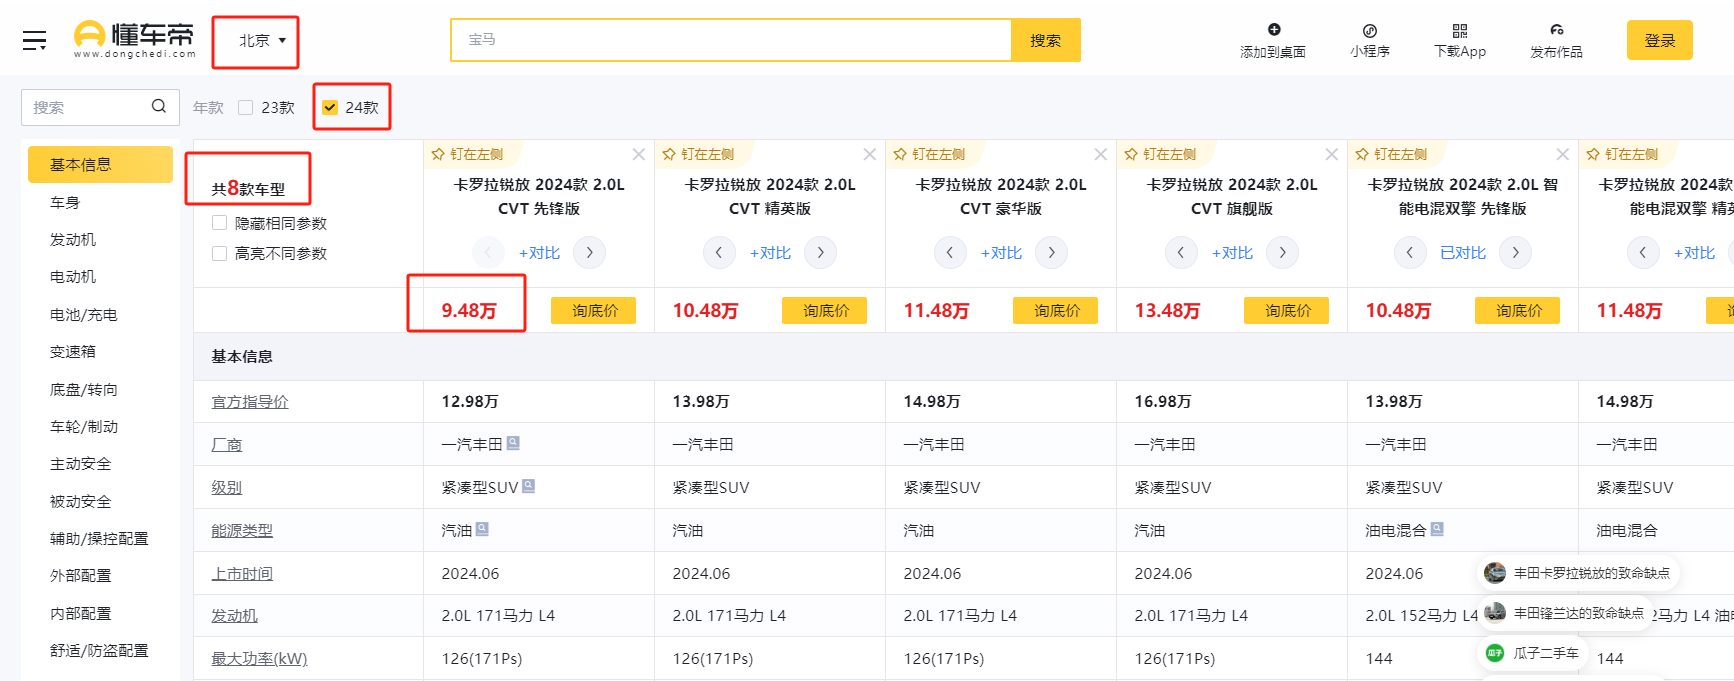This screenshot has width=1734, height=681.
Task: Move 豪华版 column right with arrow
Action: click(1052, 253)
